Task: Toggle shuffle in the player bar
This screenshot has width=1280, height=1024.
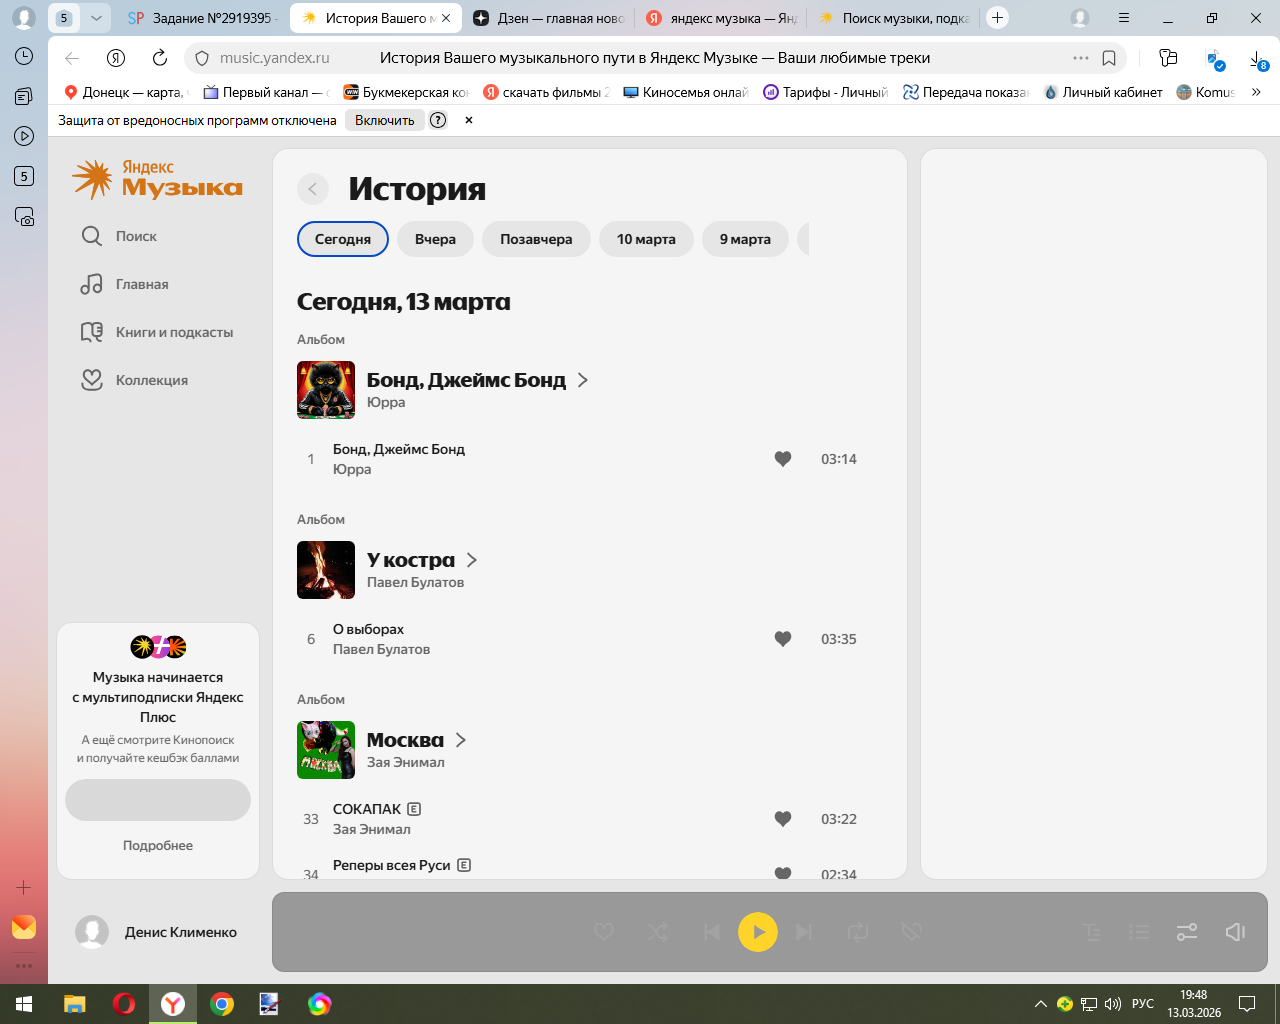Action: (x=658, y=932)
